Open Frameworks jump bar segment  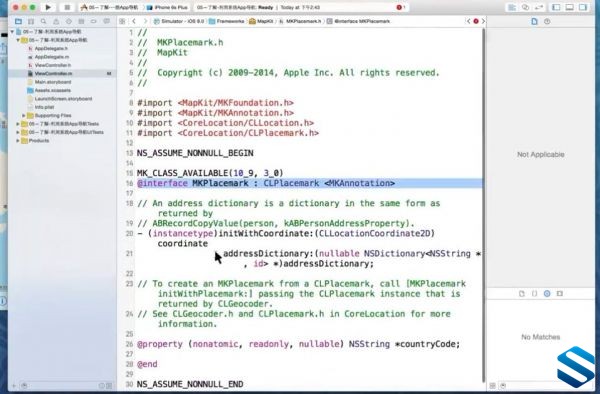pos(227,21)
